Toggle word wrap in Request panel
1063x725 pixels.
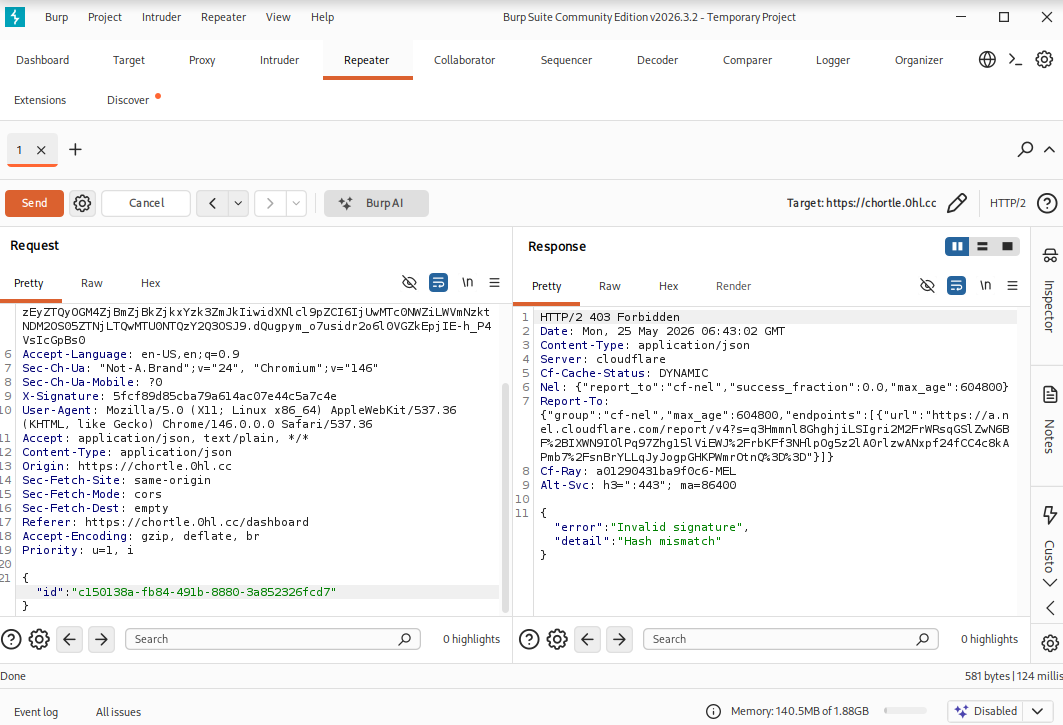(439, 282)
